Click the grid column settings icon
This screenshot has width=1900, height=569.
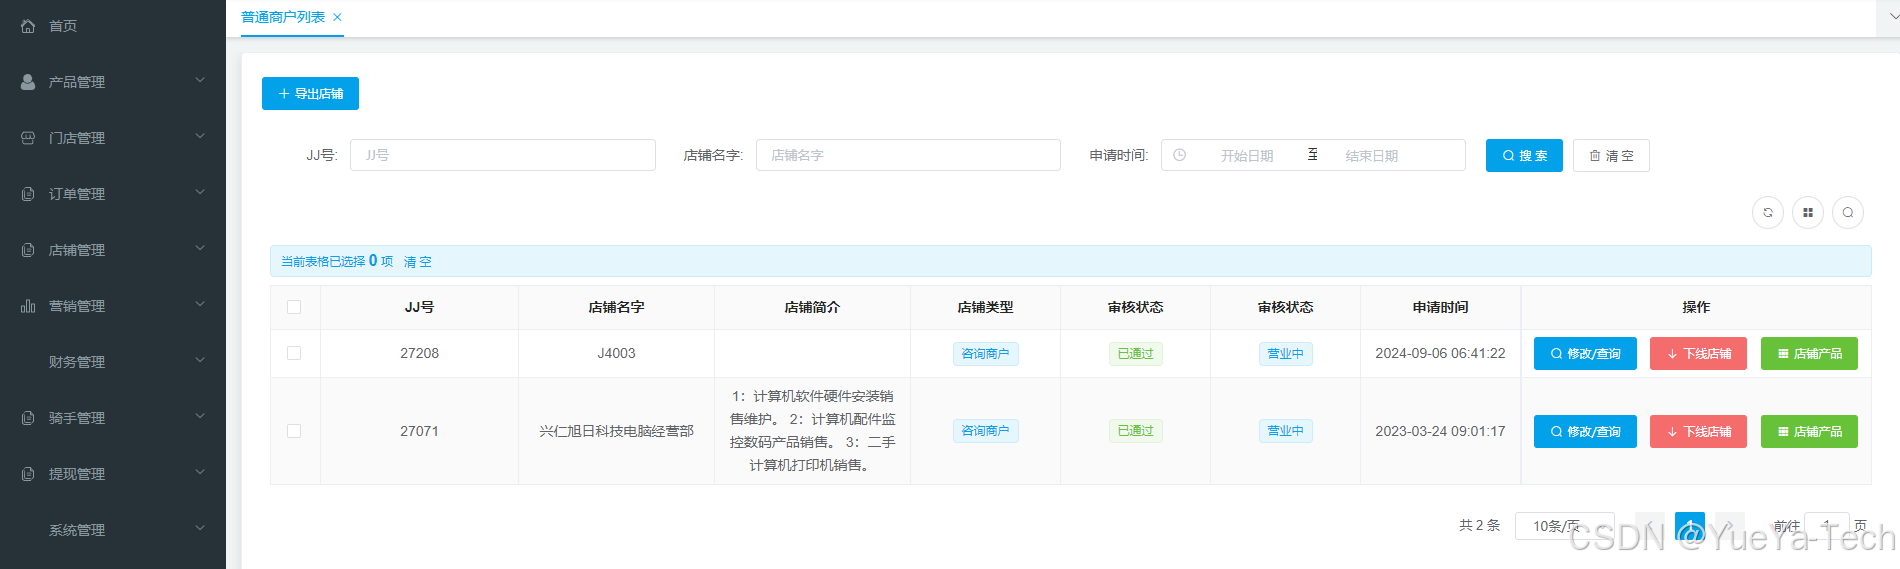point(1808,212)
